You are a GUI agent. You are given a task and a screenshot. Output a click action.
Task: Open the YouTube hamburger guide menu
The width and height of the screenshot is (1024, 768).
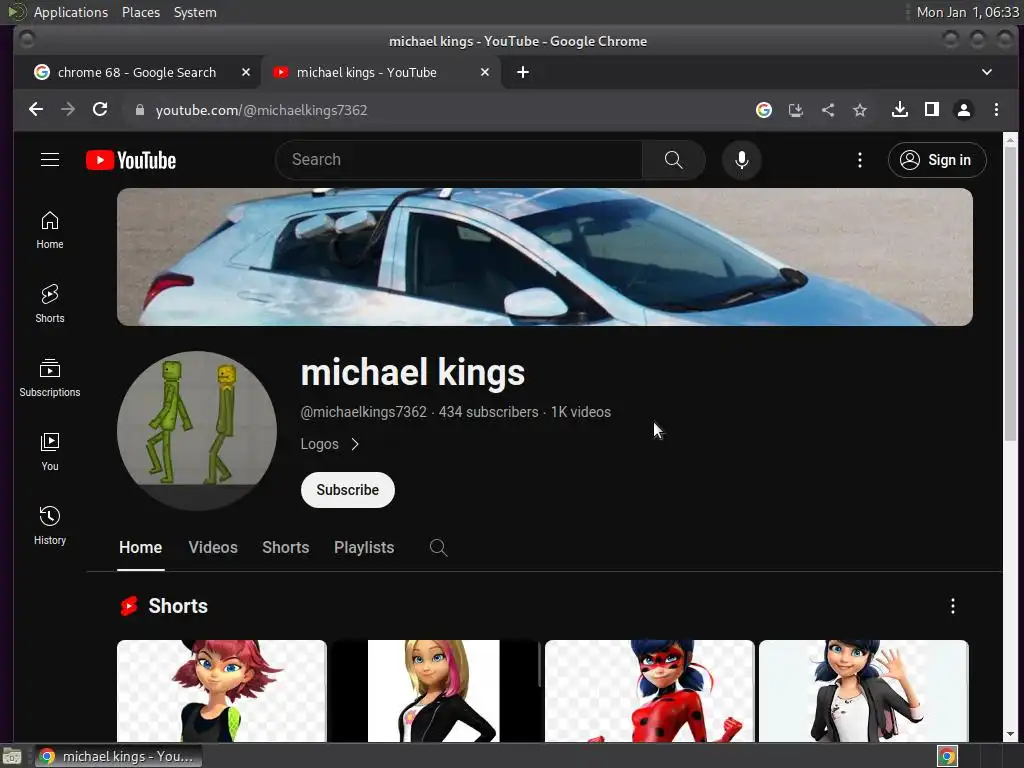click(x=50, y=160)
